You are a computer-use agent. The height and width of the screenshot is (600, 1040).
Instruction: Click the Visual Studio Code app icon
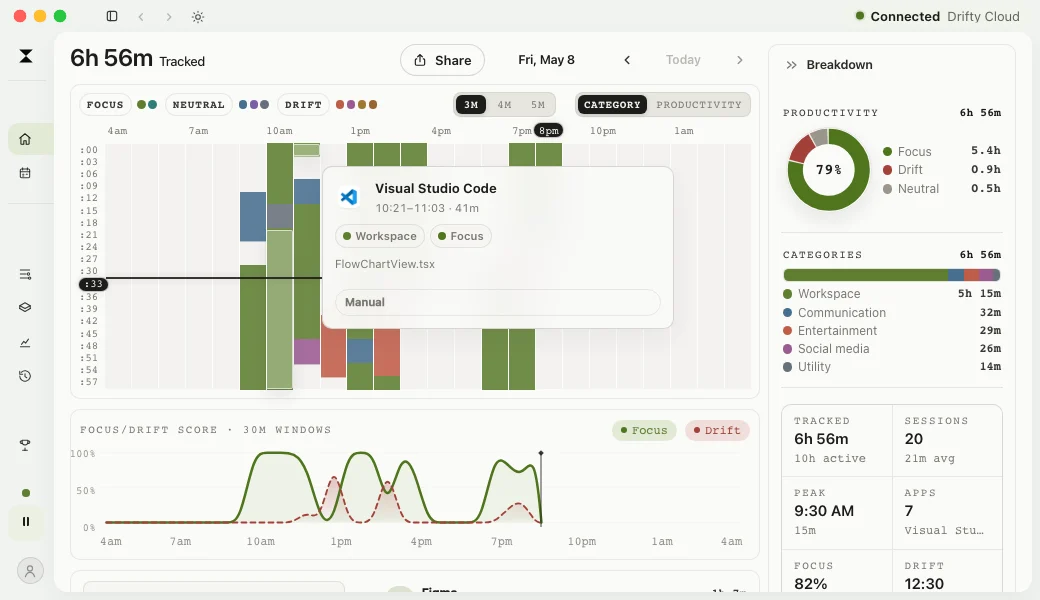click(x=348, y=197)
